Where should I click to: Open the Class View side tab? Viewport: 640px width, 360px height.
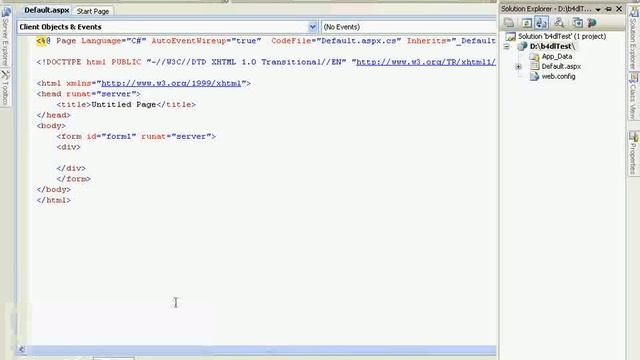tap(633, 96)
